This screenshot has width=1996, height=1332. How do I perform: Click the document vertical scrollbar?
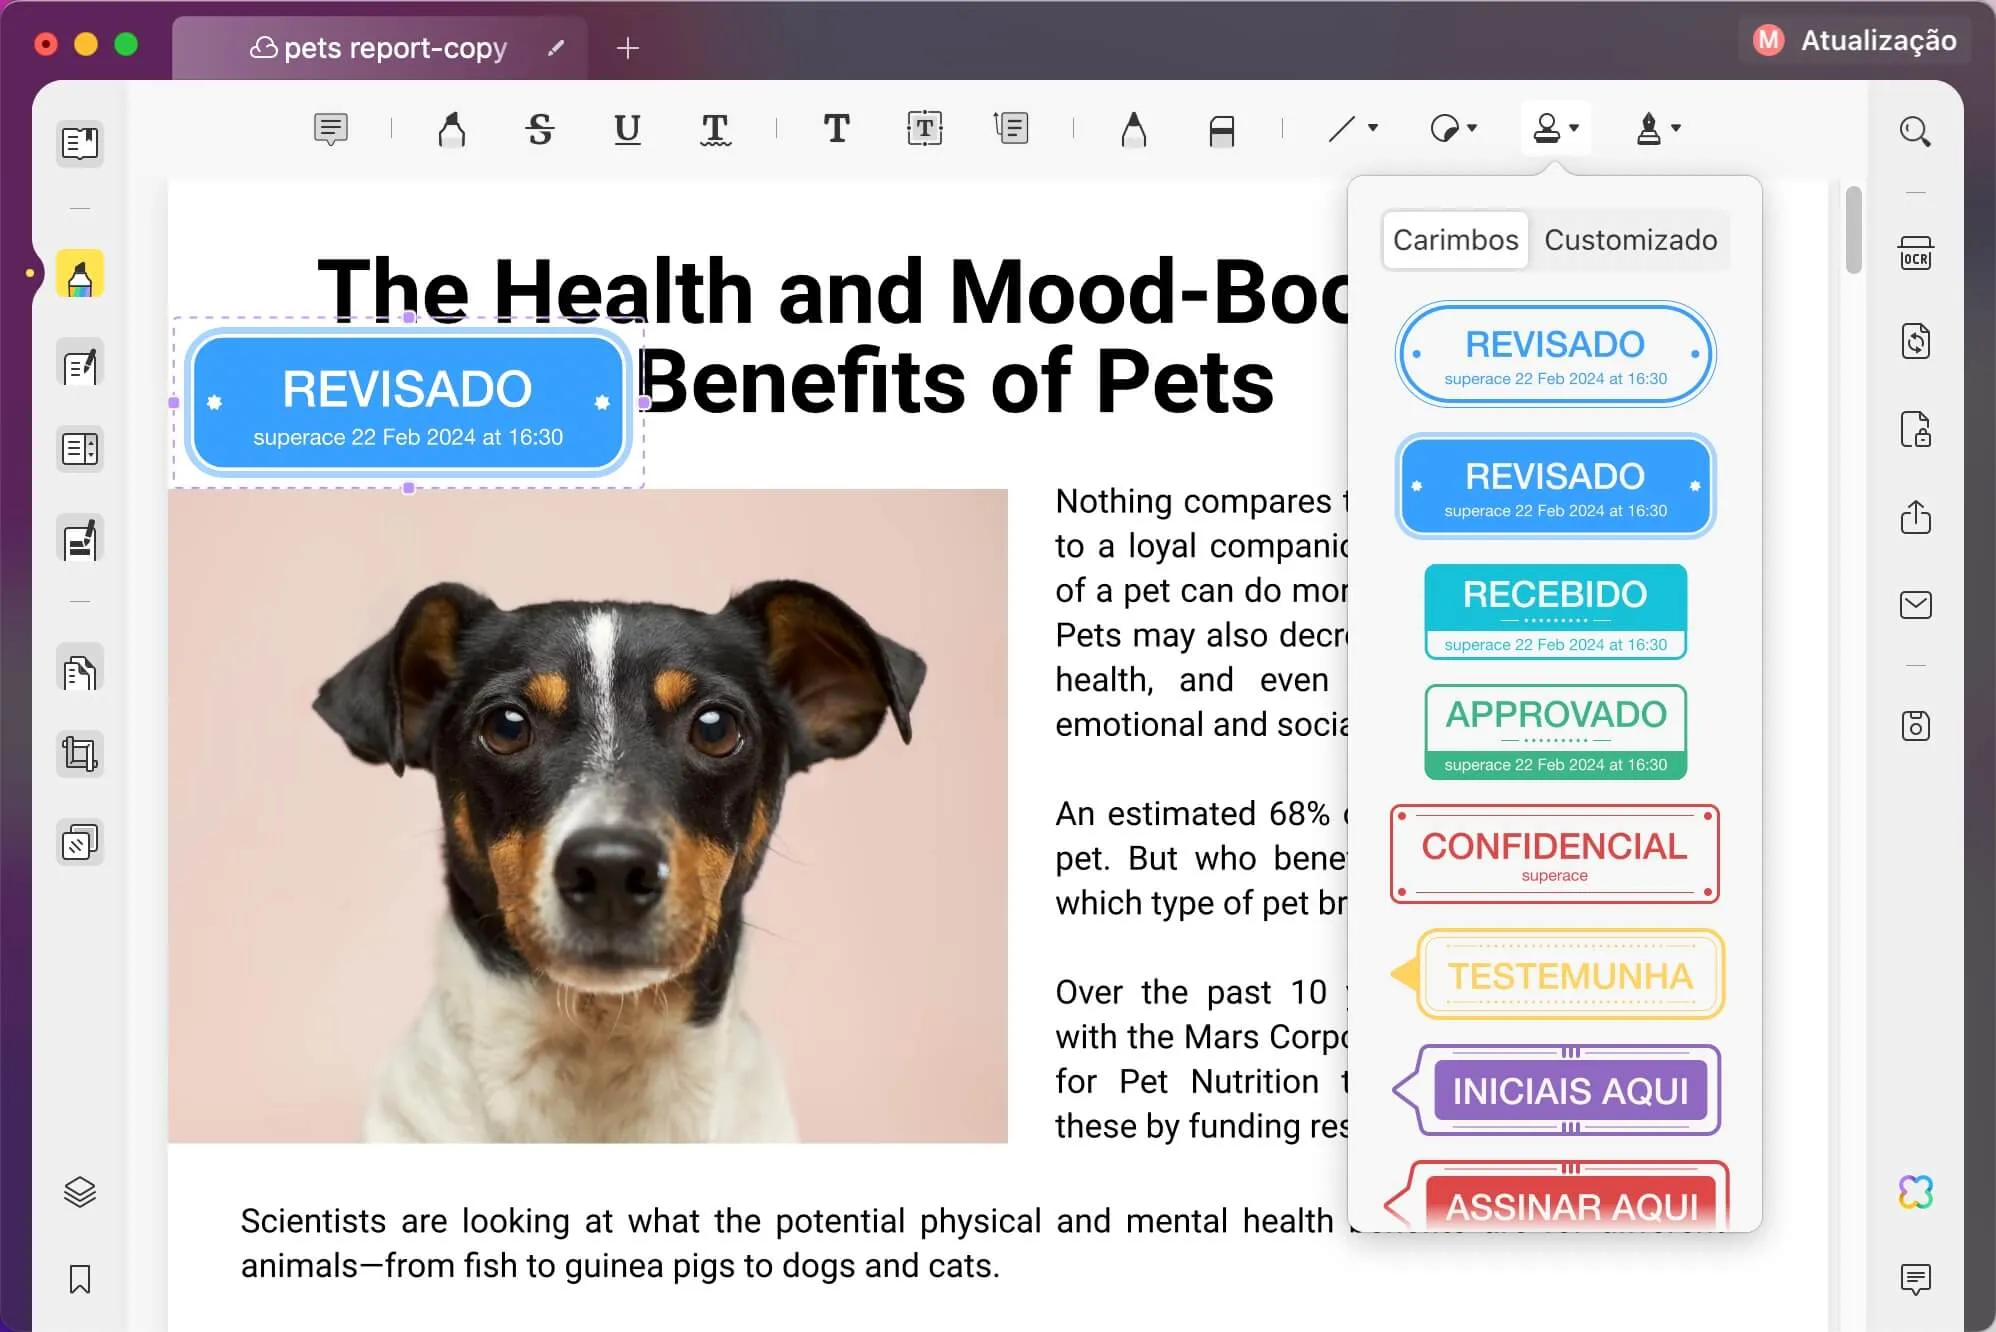pyautogui.click(x=1853, y=230)
